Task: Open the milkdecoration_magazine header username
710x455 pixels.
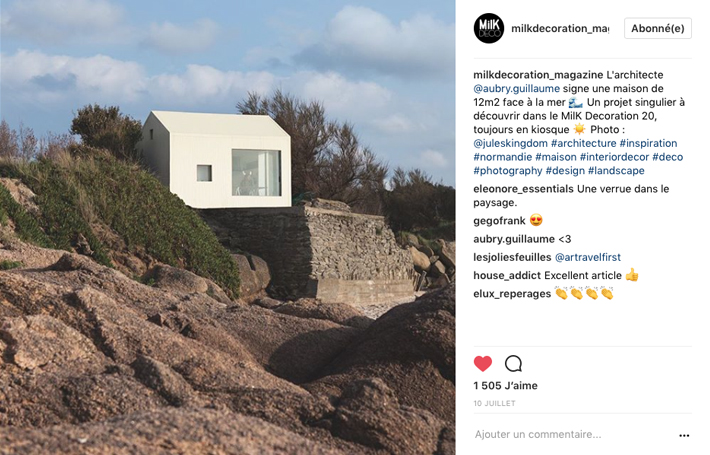Action: coord(560,28)
